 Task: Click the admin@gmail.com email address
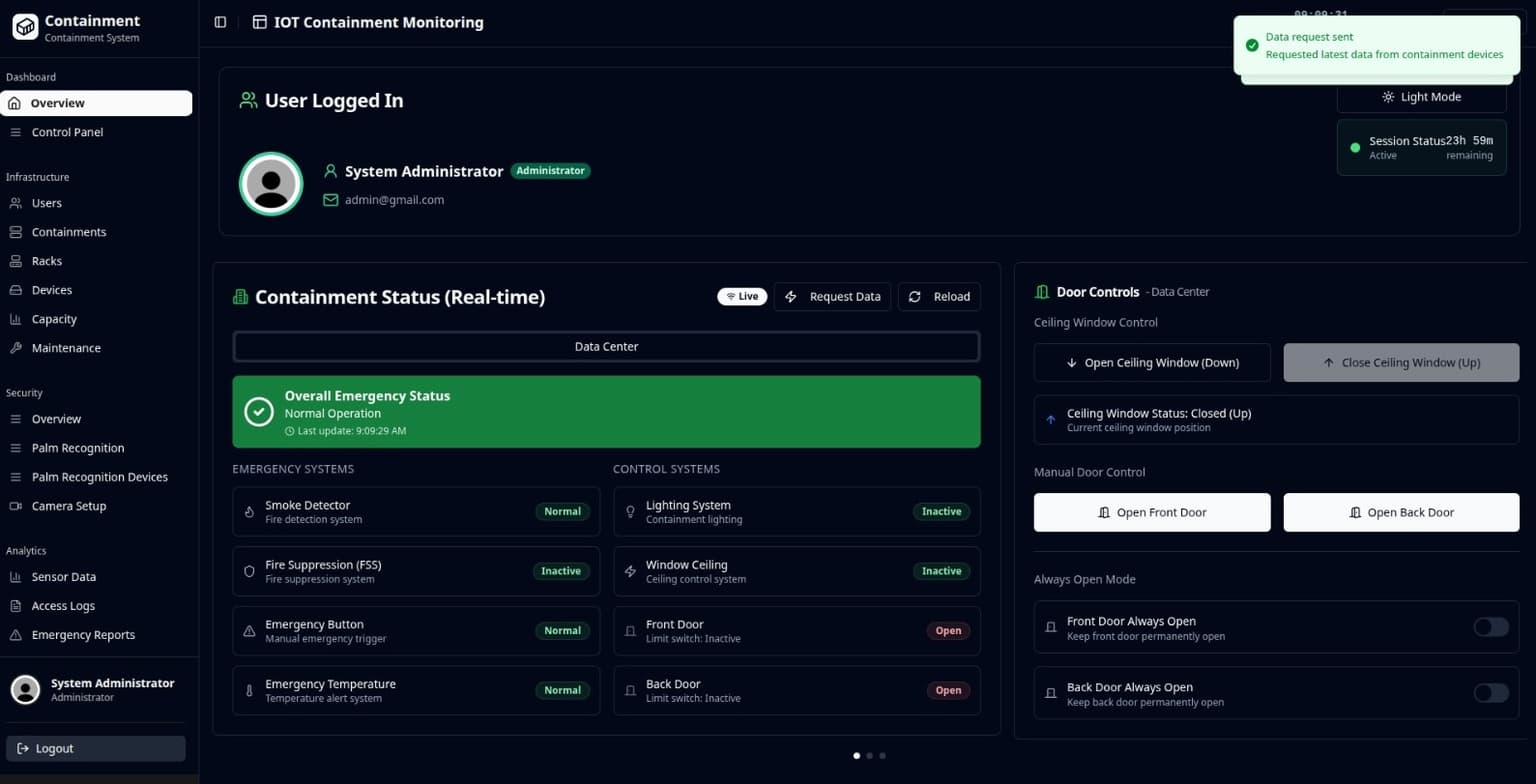[x=395, y=199]
